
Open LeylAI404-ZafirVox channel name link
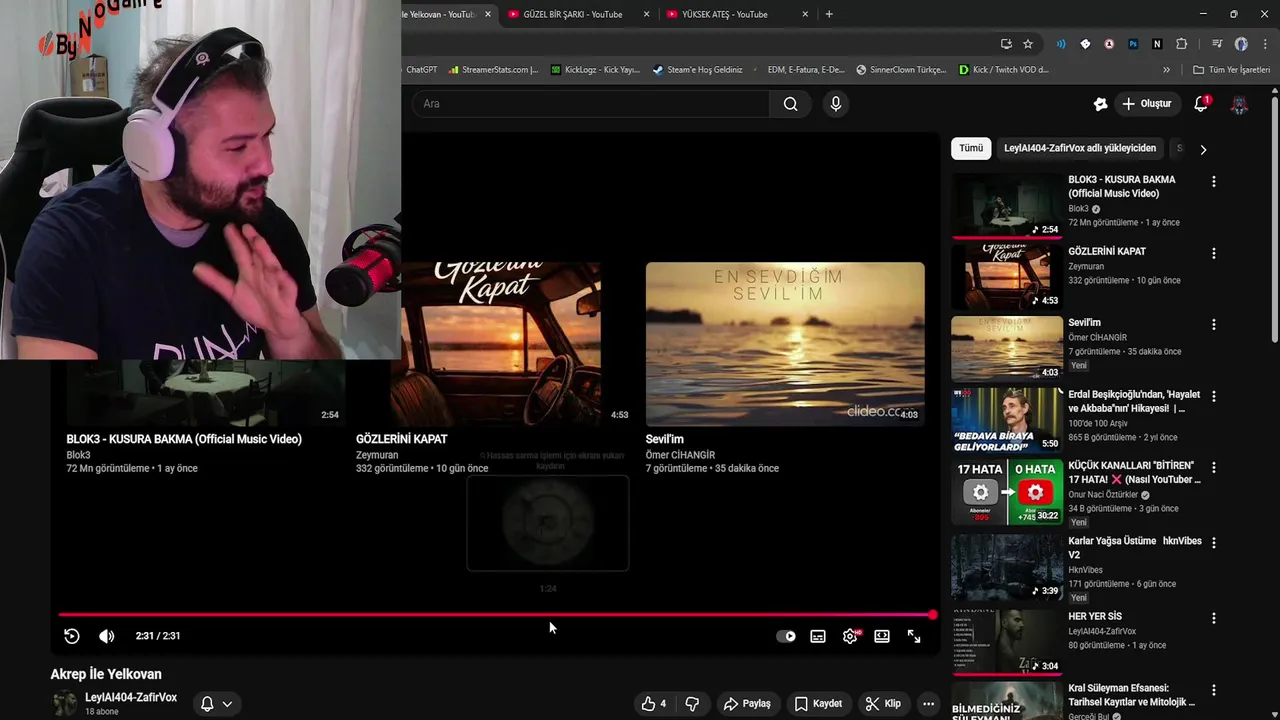[131, 698]
